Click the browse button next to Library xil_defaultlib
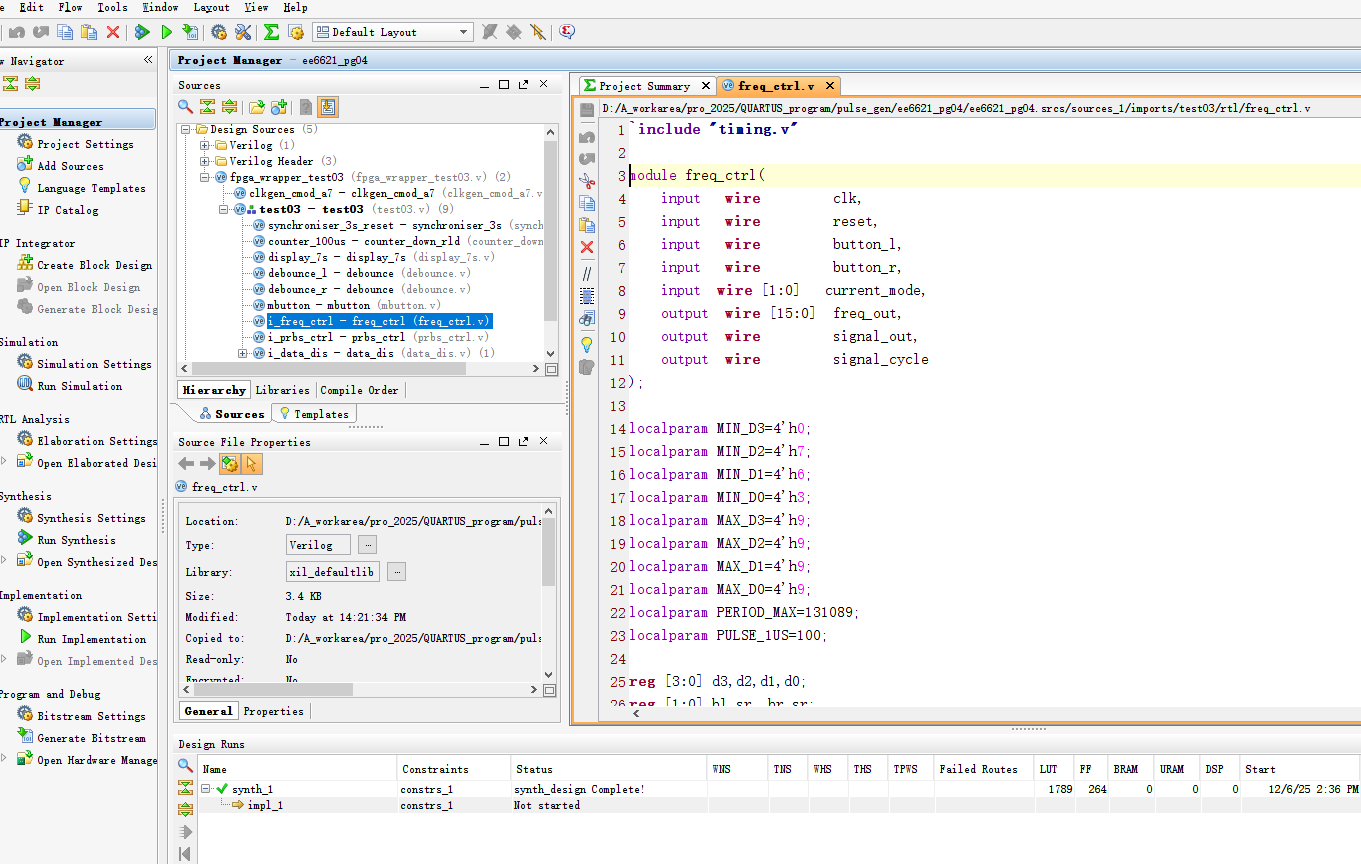Screen dimensions: 1361x864 coord(397,572)
